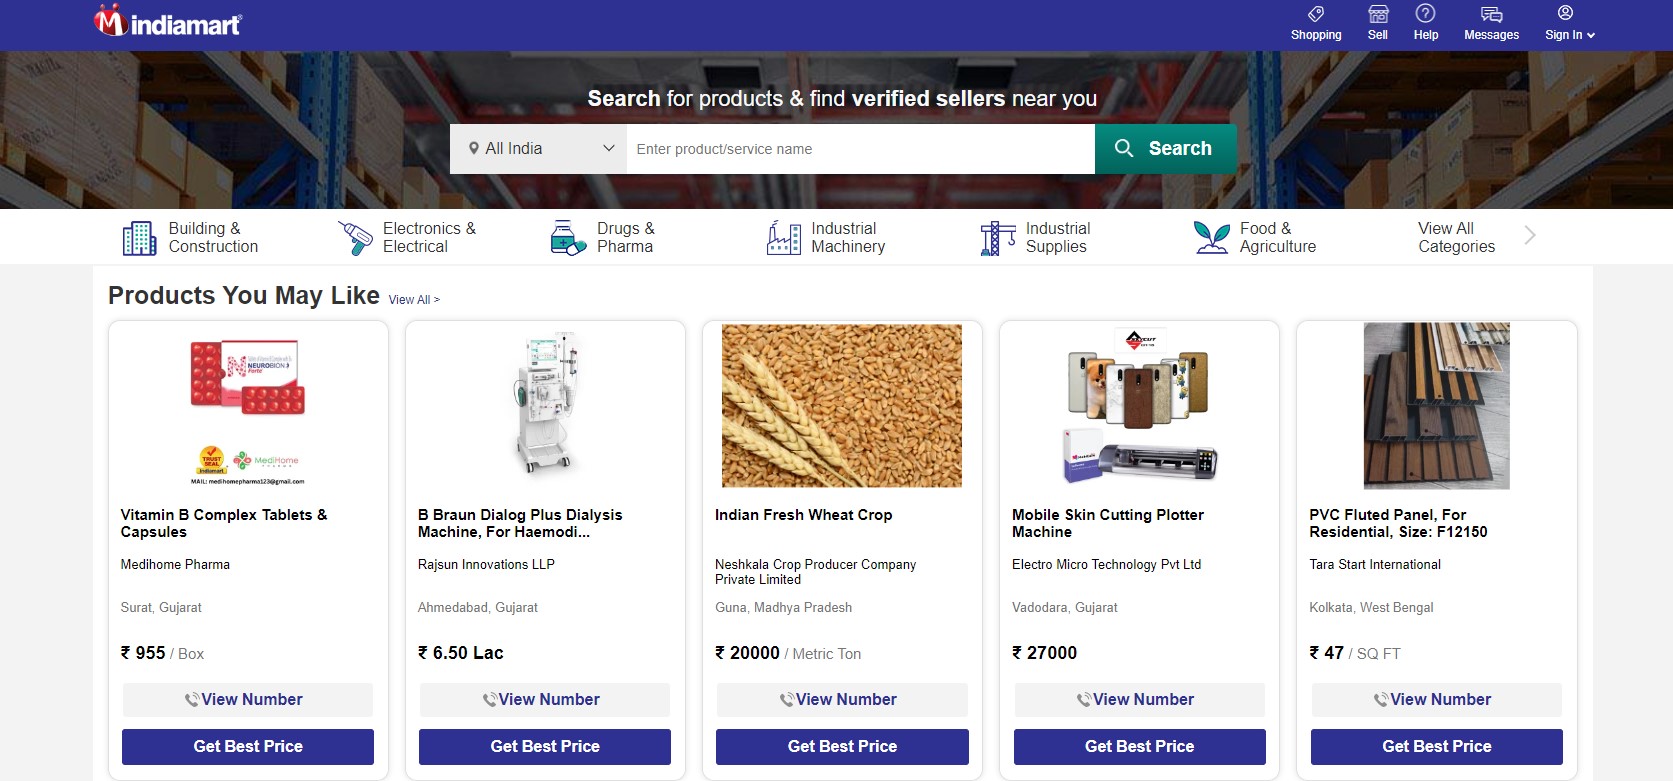Image resolution: width=1673 pixels, height=781 pixels.
Task: Click the Industrial Supplies crane icon
Action: (998, 238)
